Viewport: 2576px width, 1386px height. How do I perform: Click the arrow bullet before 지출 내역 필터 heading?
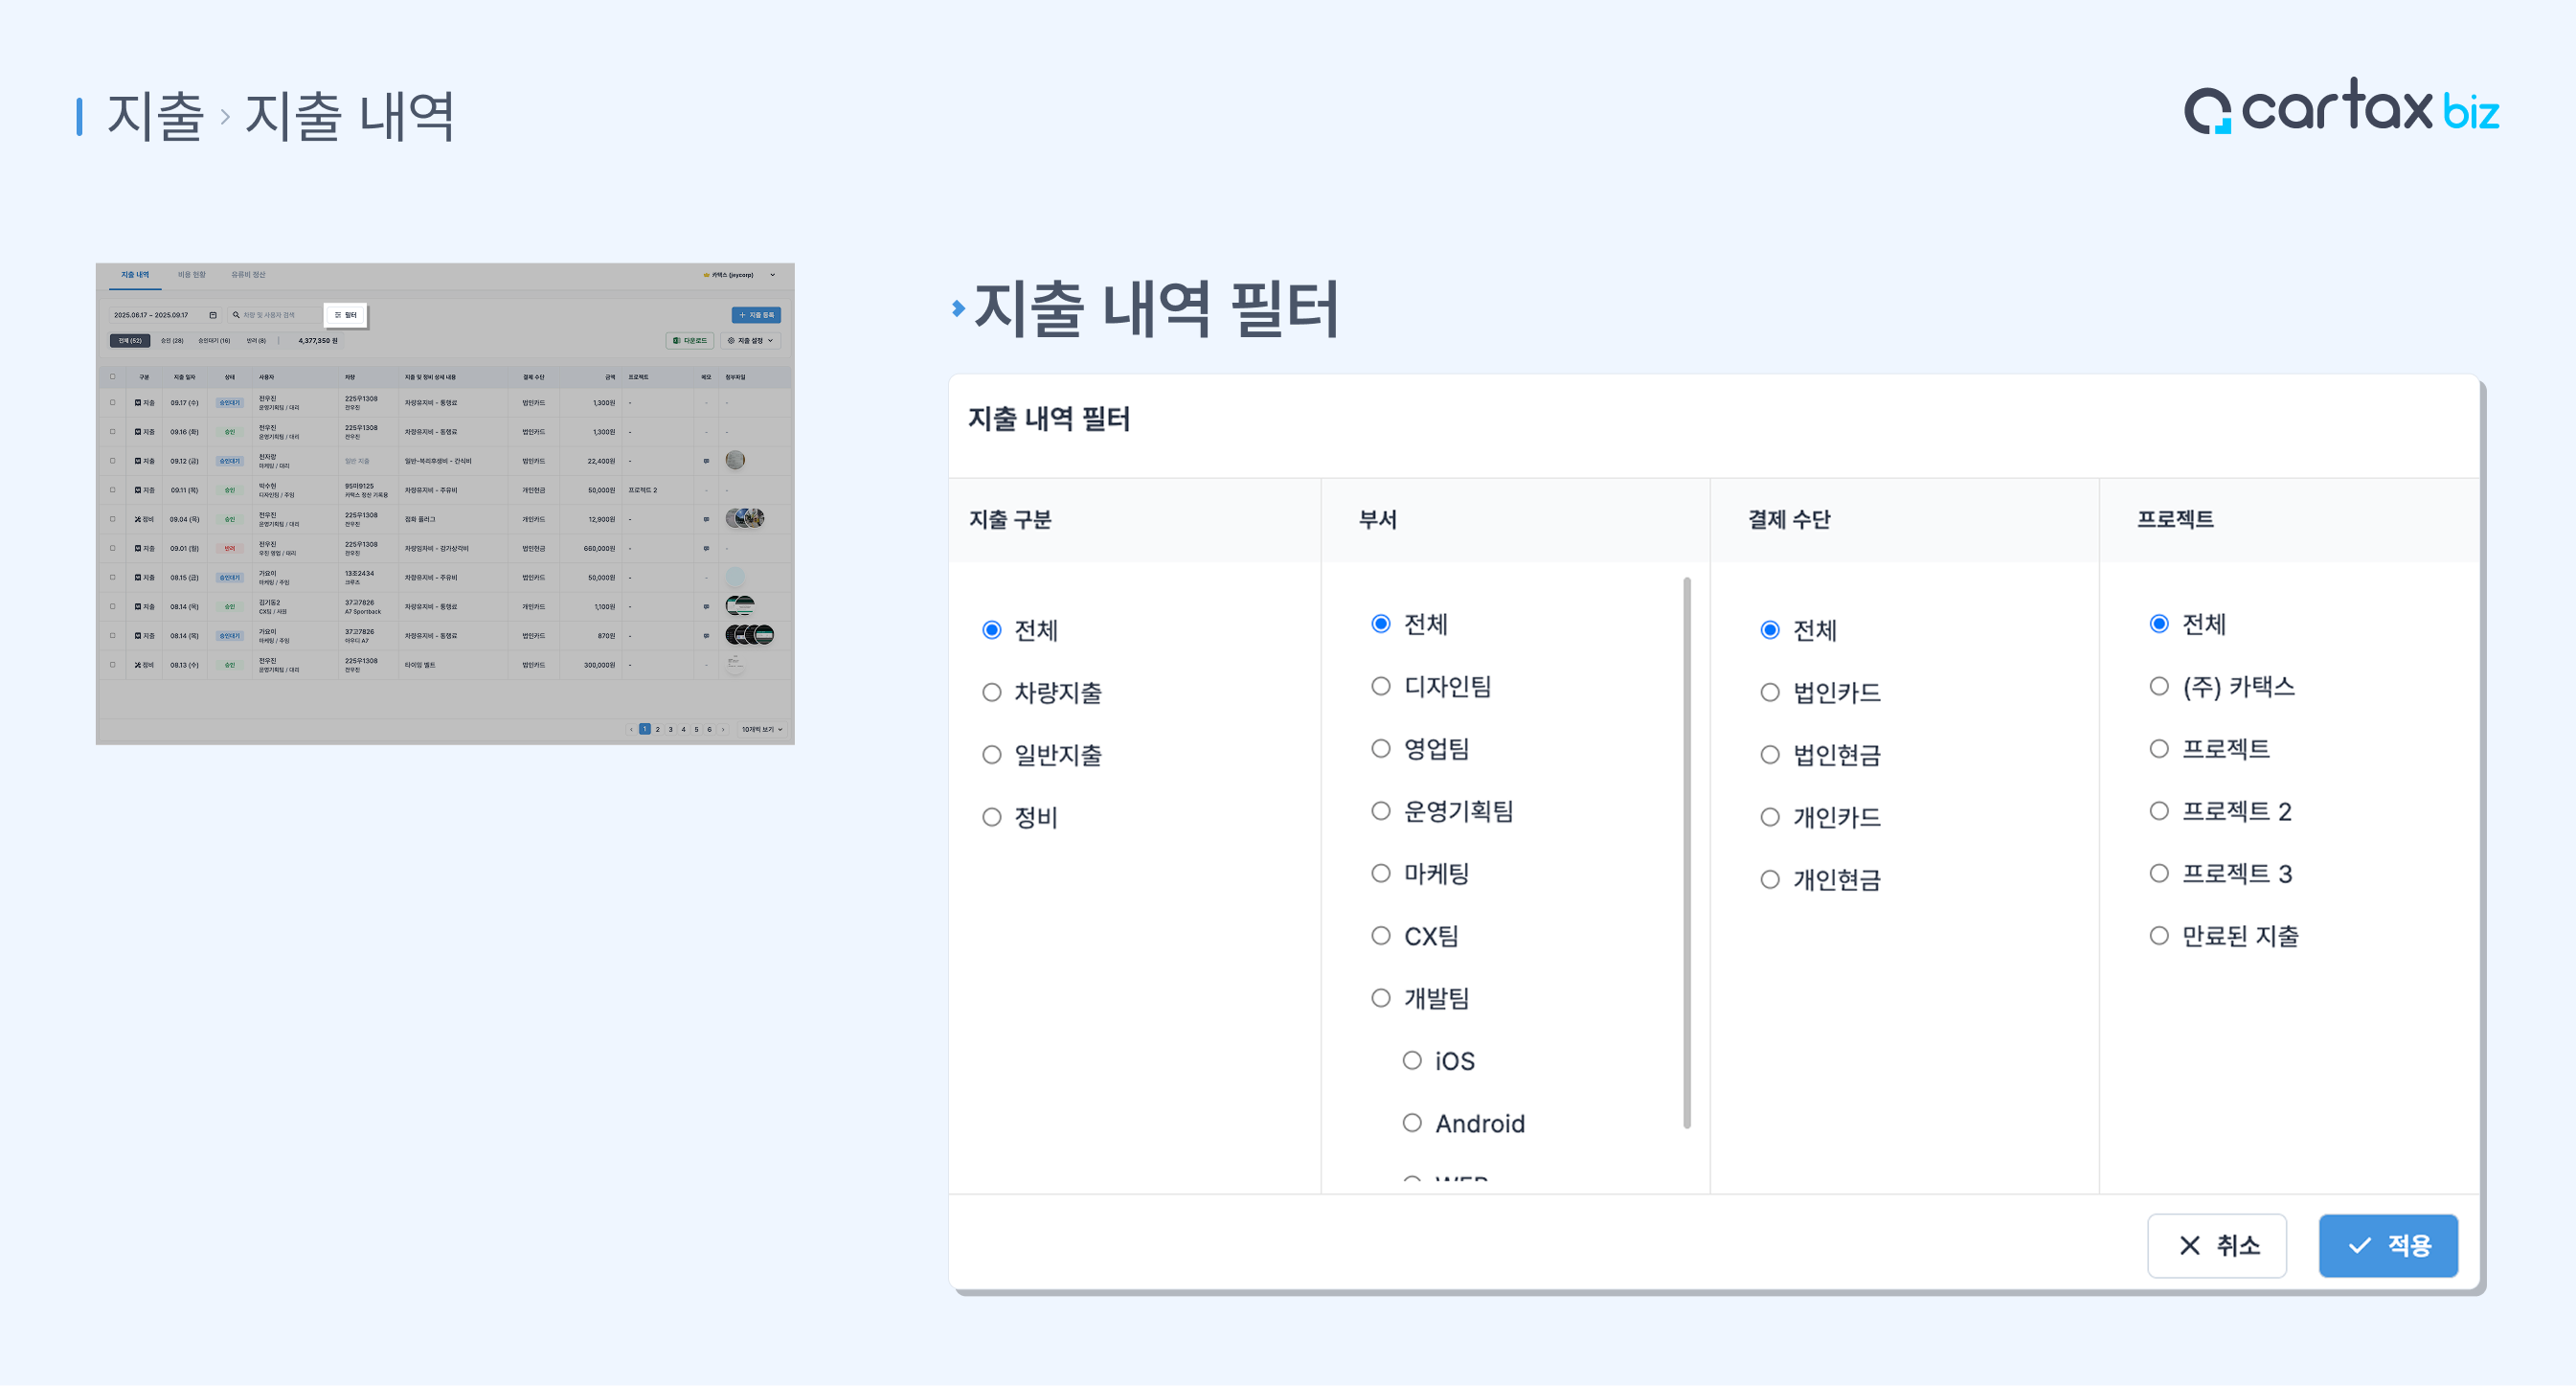(x=958, y=308)
